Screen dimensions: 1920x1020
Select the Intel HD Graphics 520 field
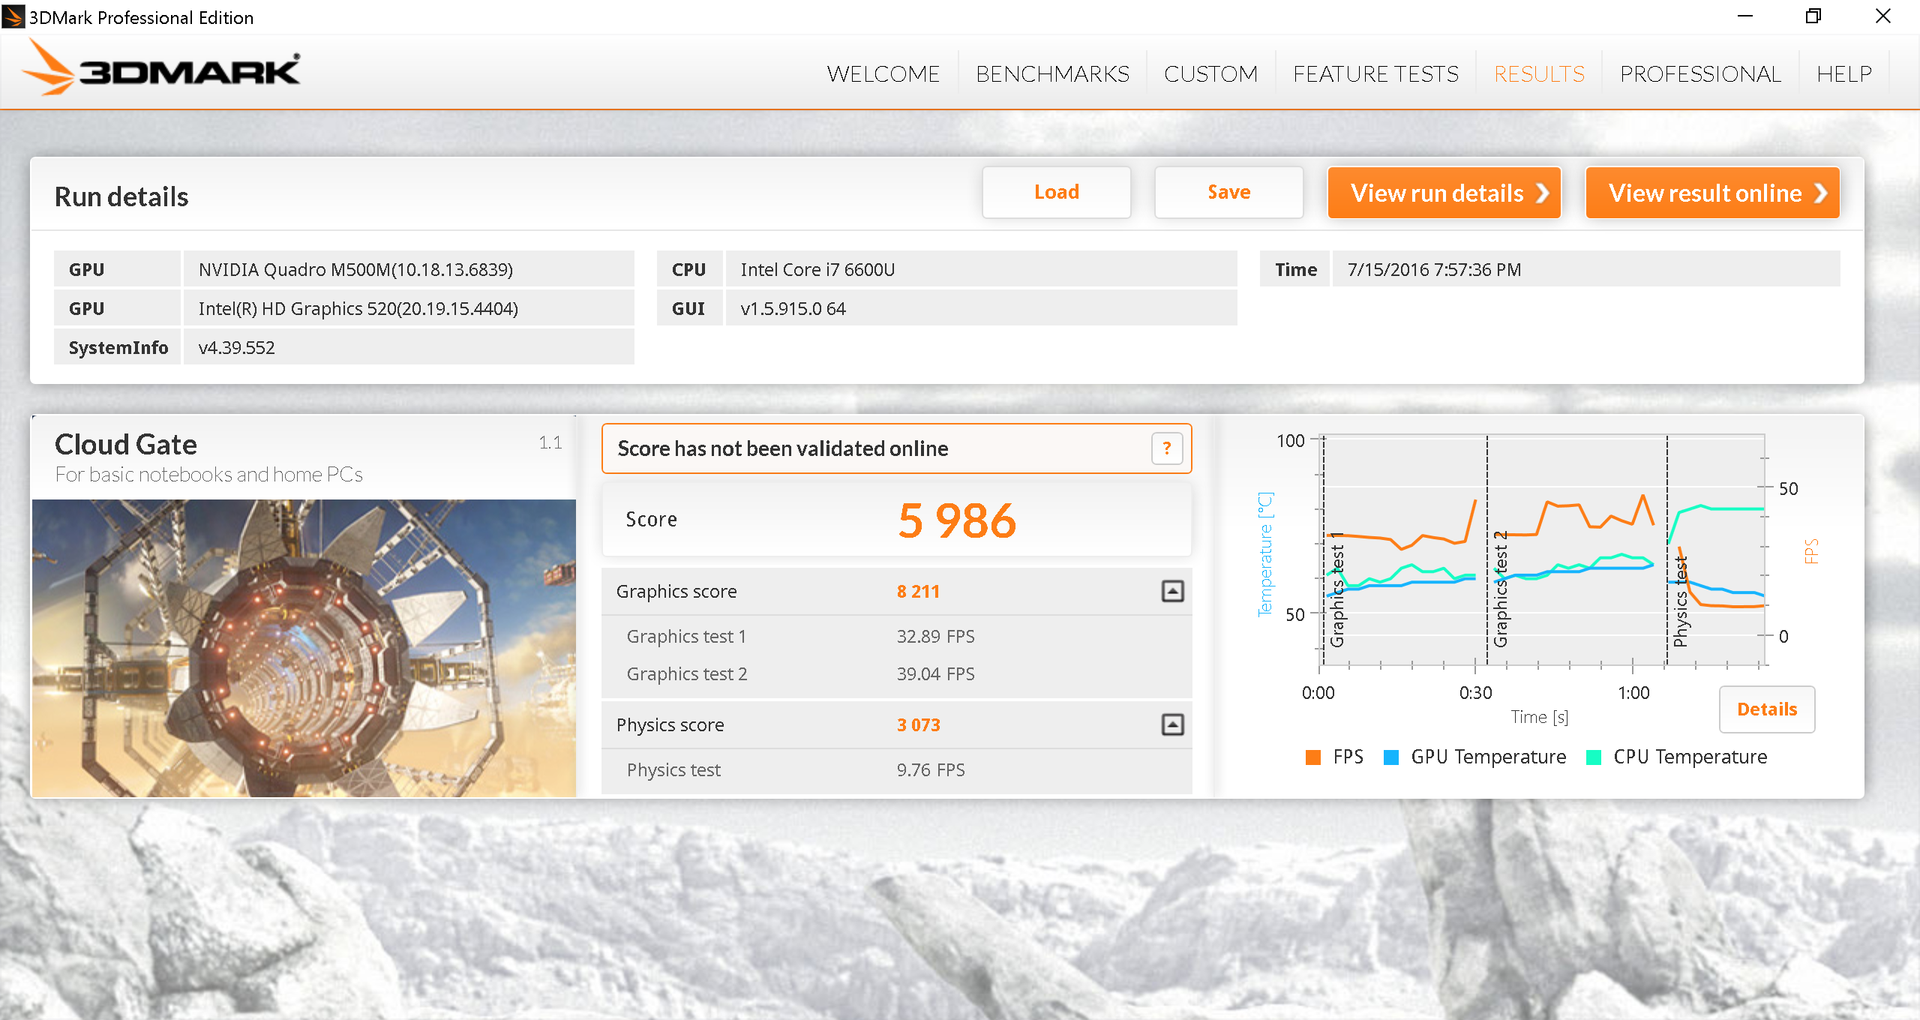408,308
